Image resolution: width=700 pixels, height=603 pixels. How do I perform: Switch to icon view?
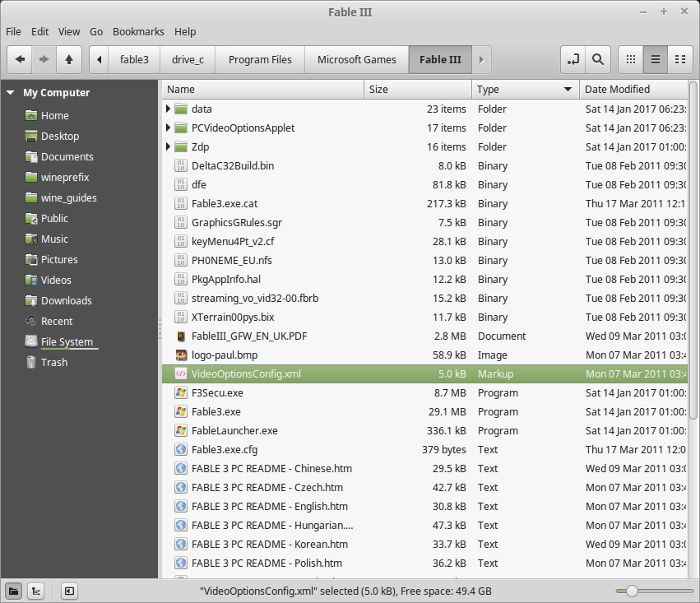point(631,59)
